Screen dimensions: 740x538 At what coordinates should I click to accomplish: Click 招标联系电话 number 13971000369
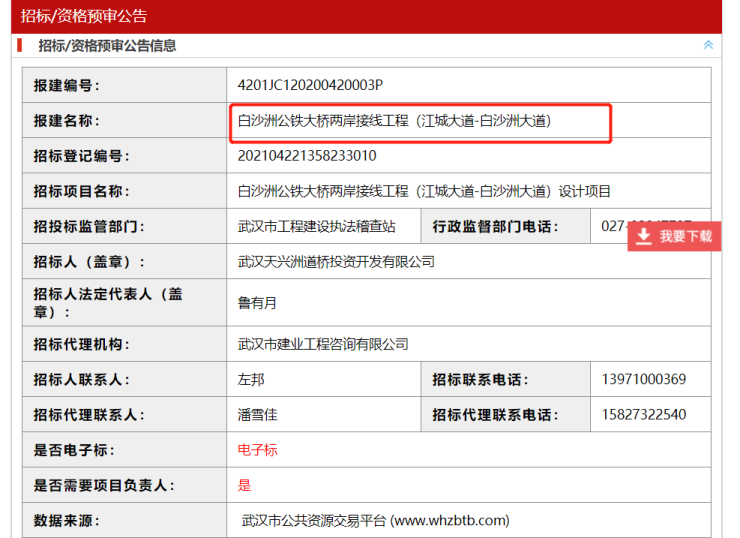pyautogui.click(x=644, y=379)
